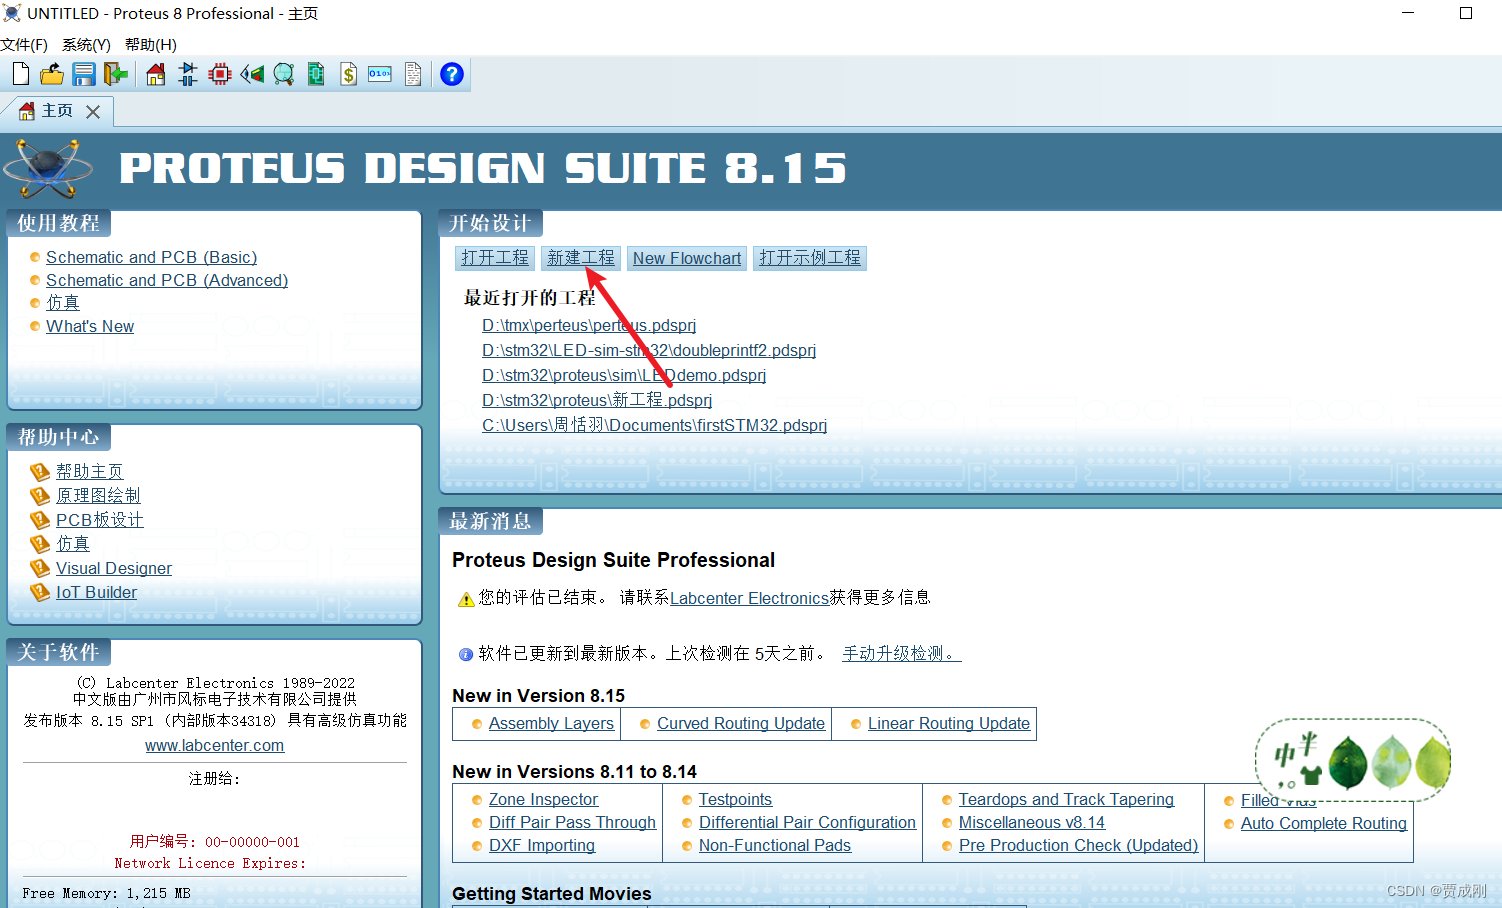Open the Source Code binary icon
This screenshot has height=908, width=1502.
380,74
